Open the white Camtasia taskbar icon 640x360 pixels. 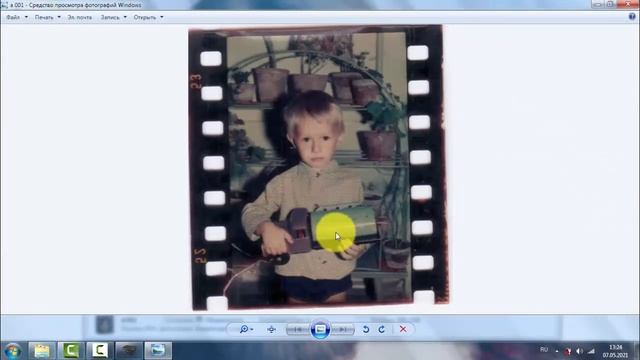(100, 351)
